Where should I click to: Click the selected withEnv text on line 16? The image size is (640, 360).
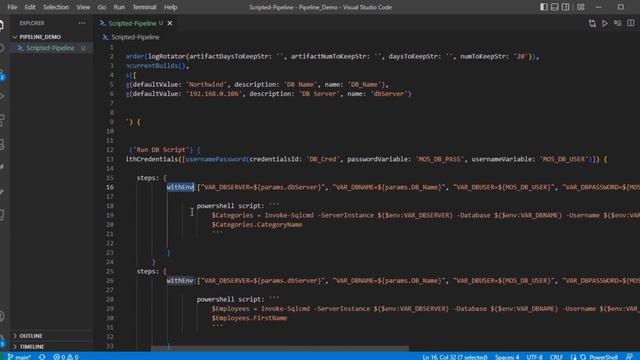(x=180, y=187)
